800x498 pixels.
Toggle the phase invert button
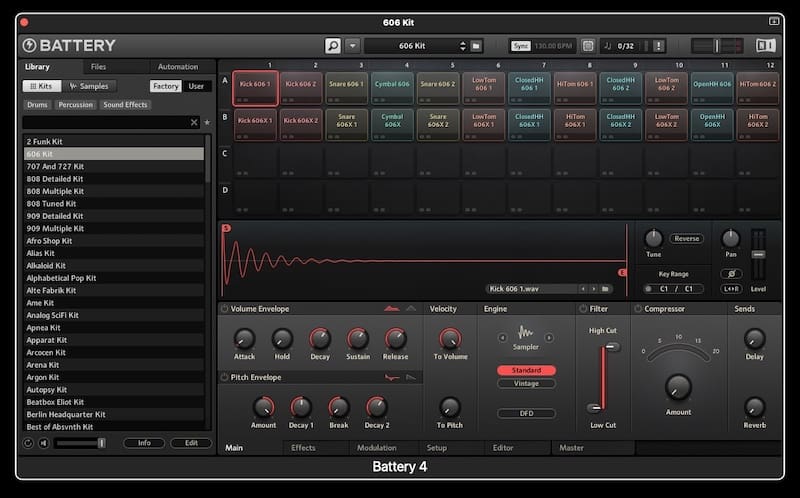[x=731, y=274]
